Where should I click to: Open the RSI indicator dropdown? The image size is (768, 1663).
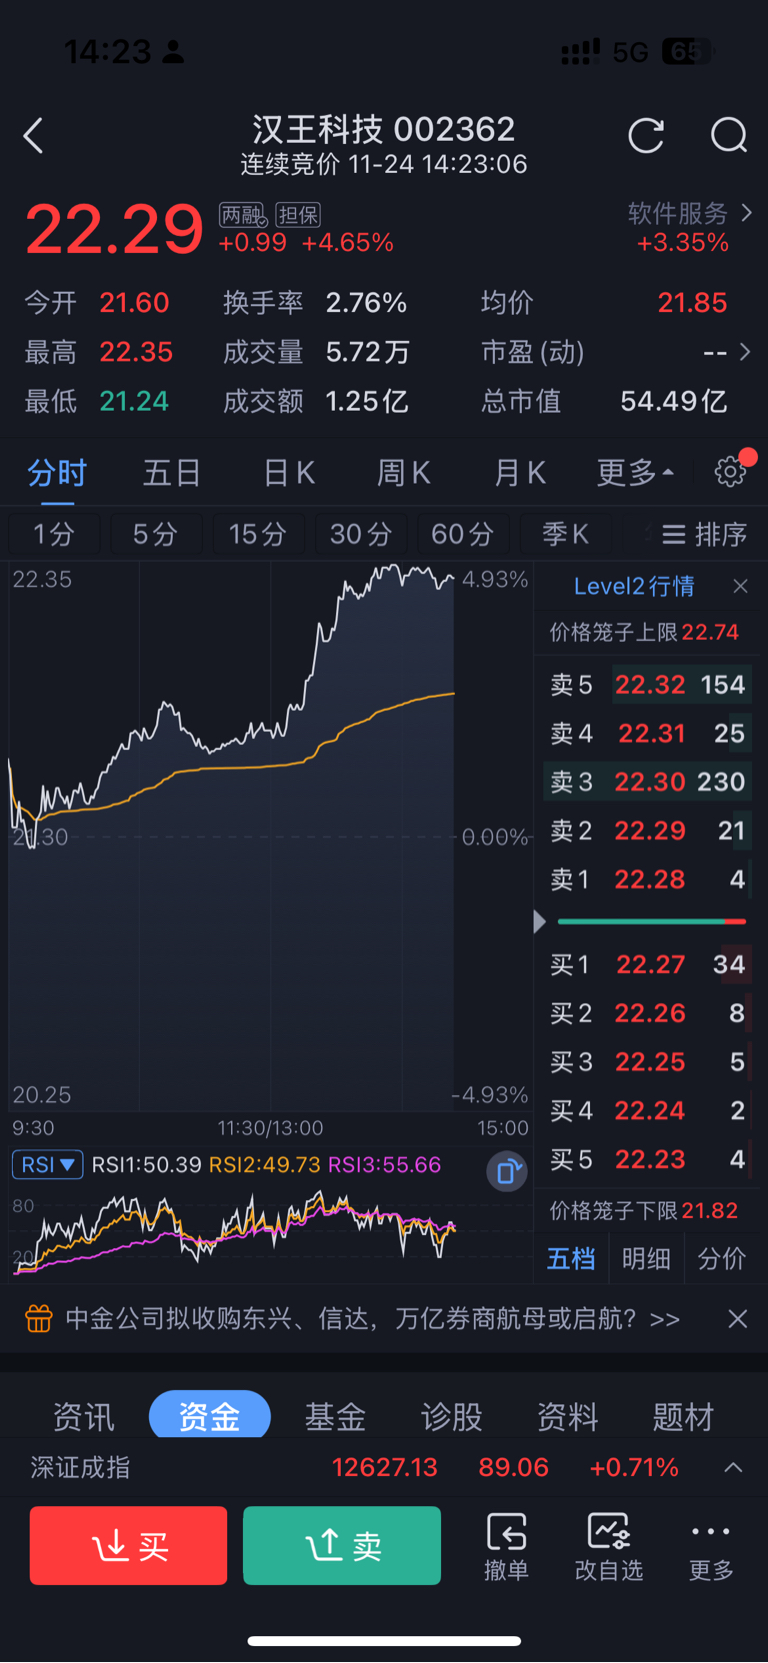click(x=47, y=1165)
